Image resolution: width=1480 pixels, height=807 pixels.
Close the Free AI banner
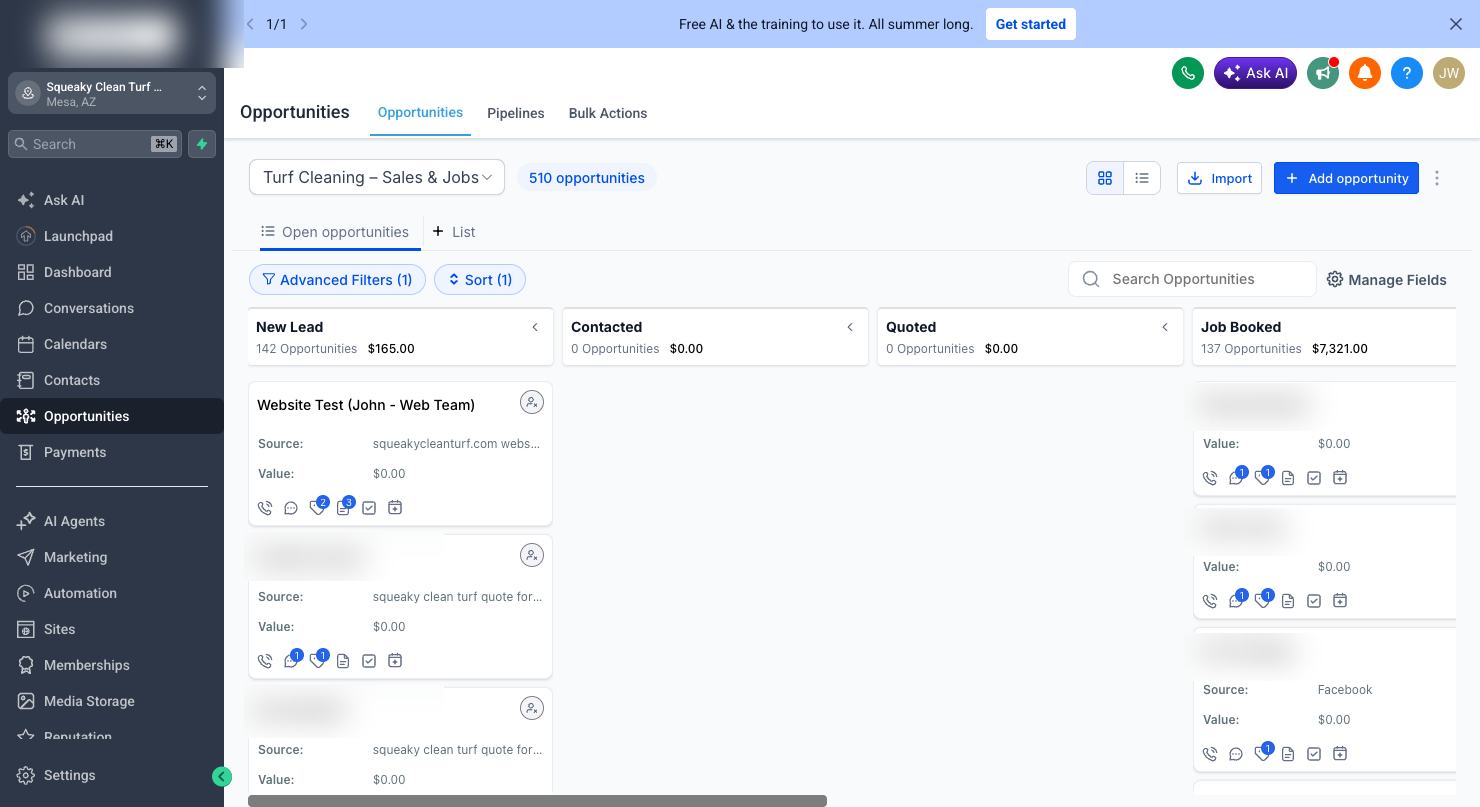pyautogui.click(x=1456, y=24)
